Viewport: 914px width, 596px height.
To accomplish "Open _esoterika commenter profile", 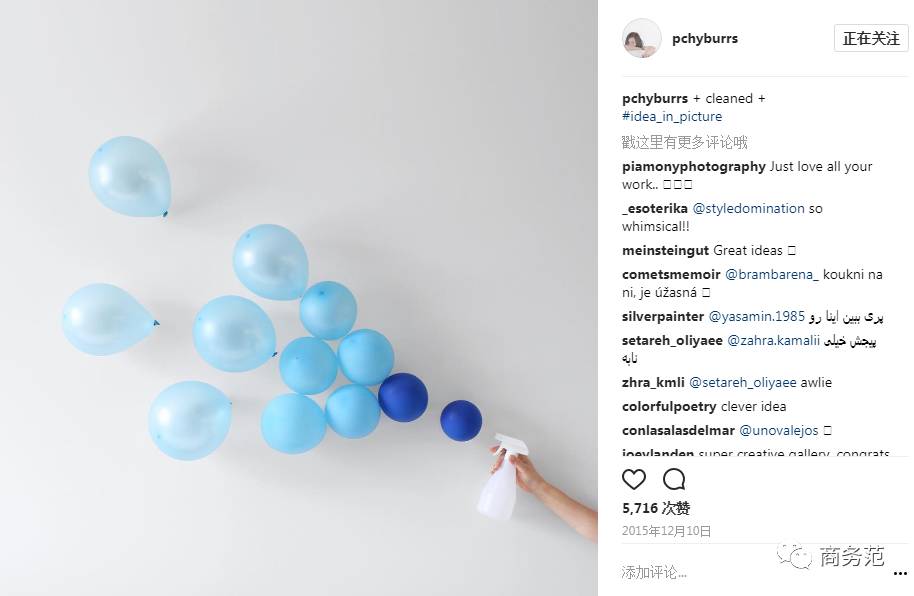I will point(655,209).
